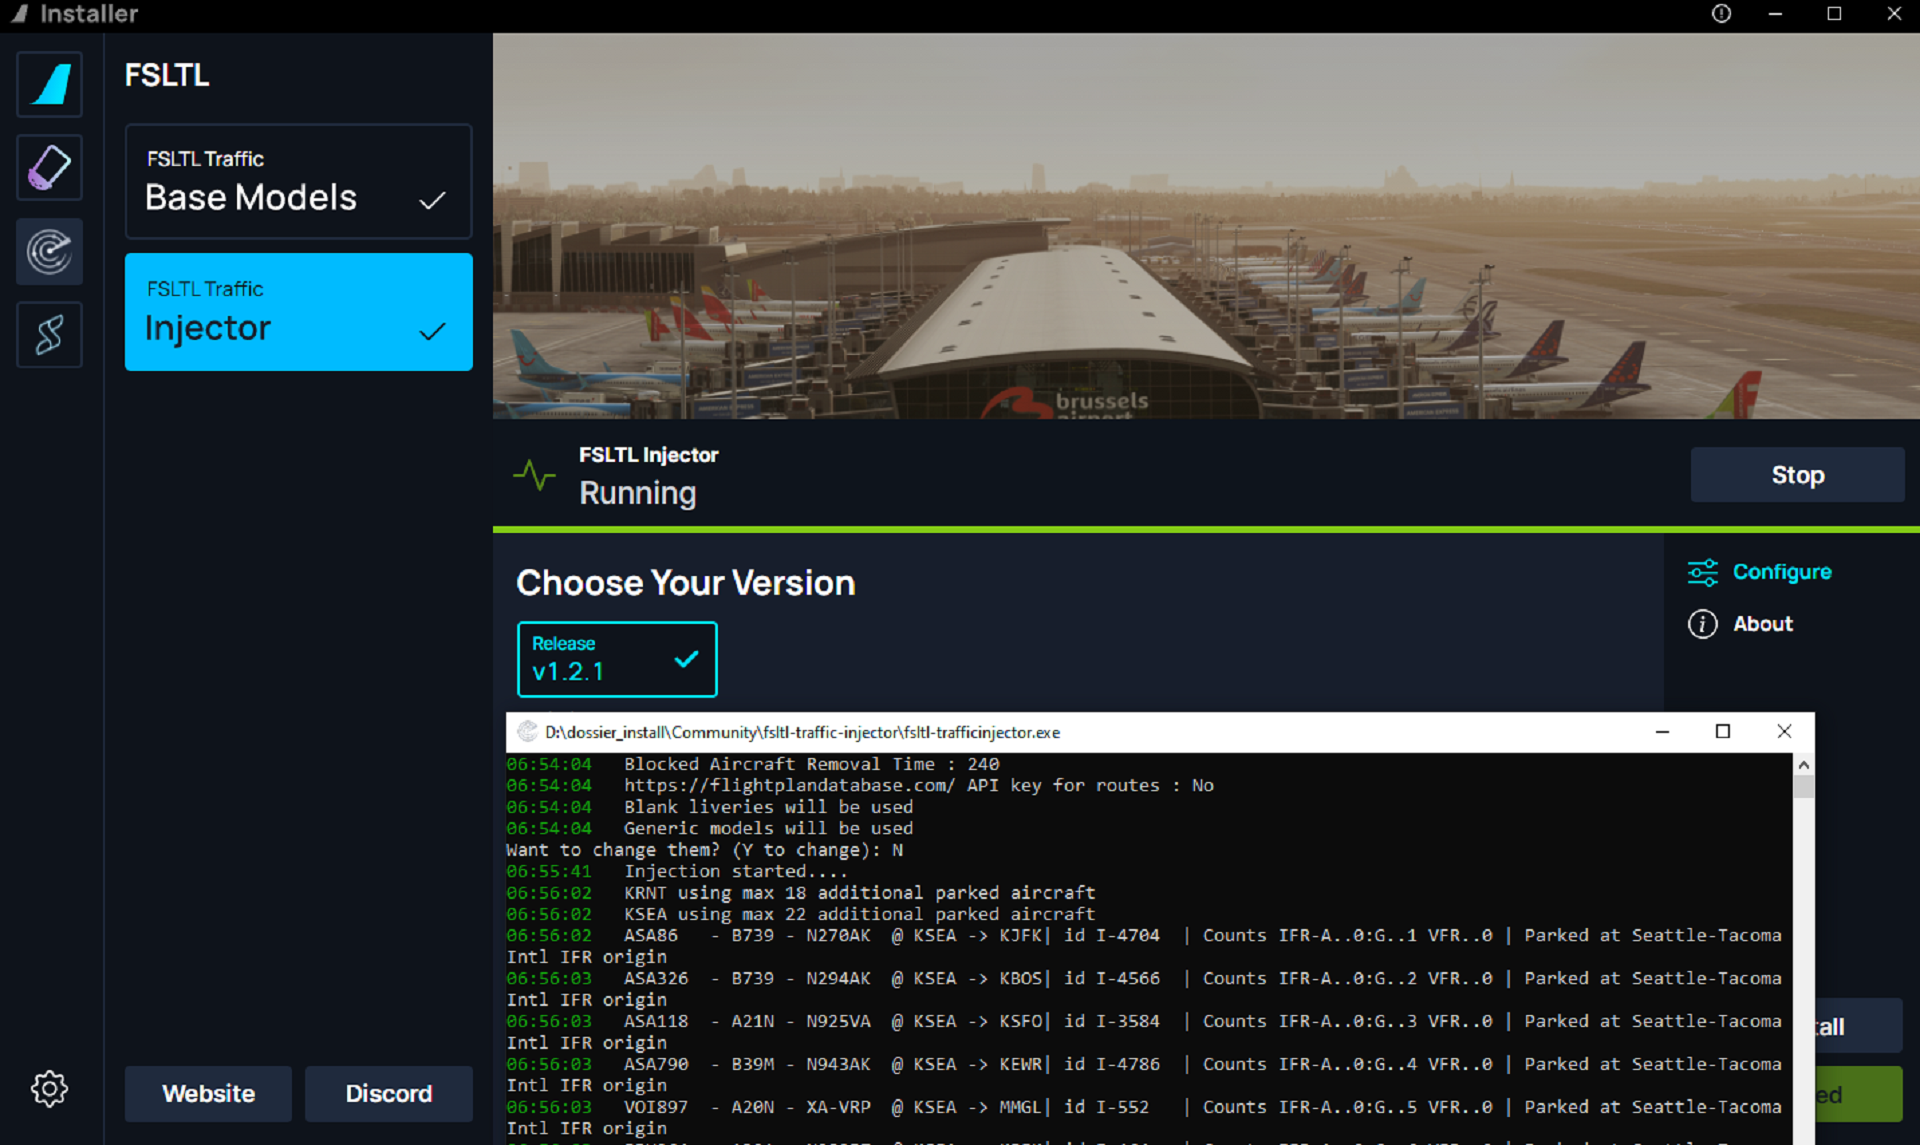
Task: Minimize the Installer window
Action: (1775, 14)
